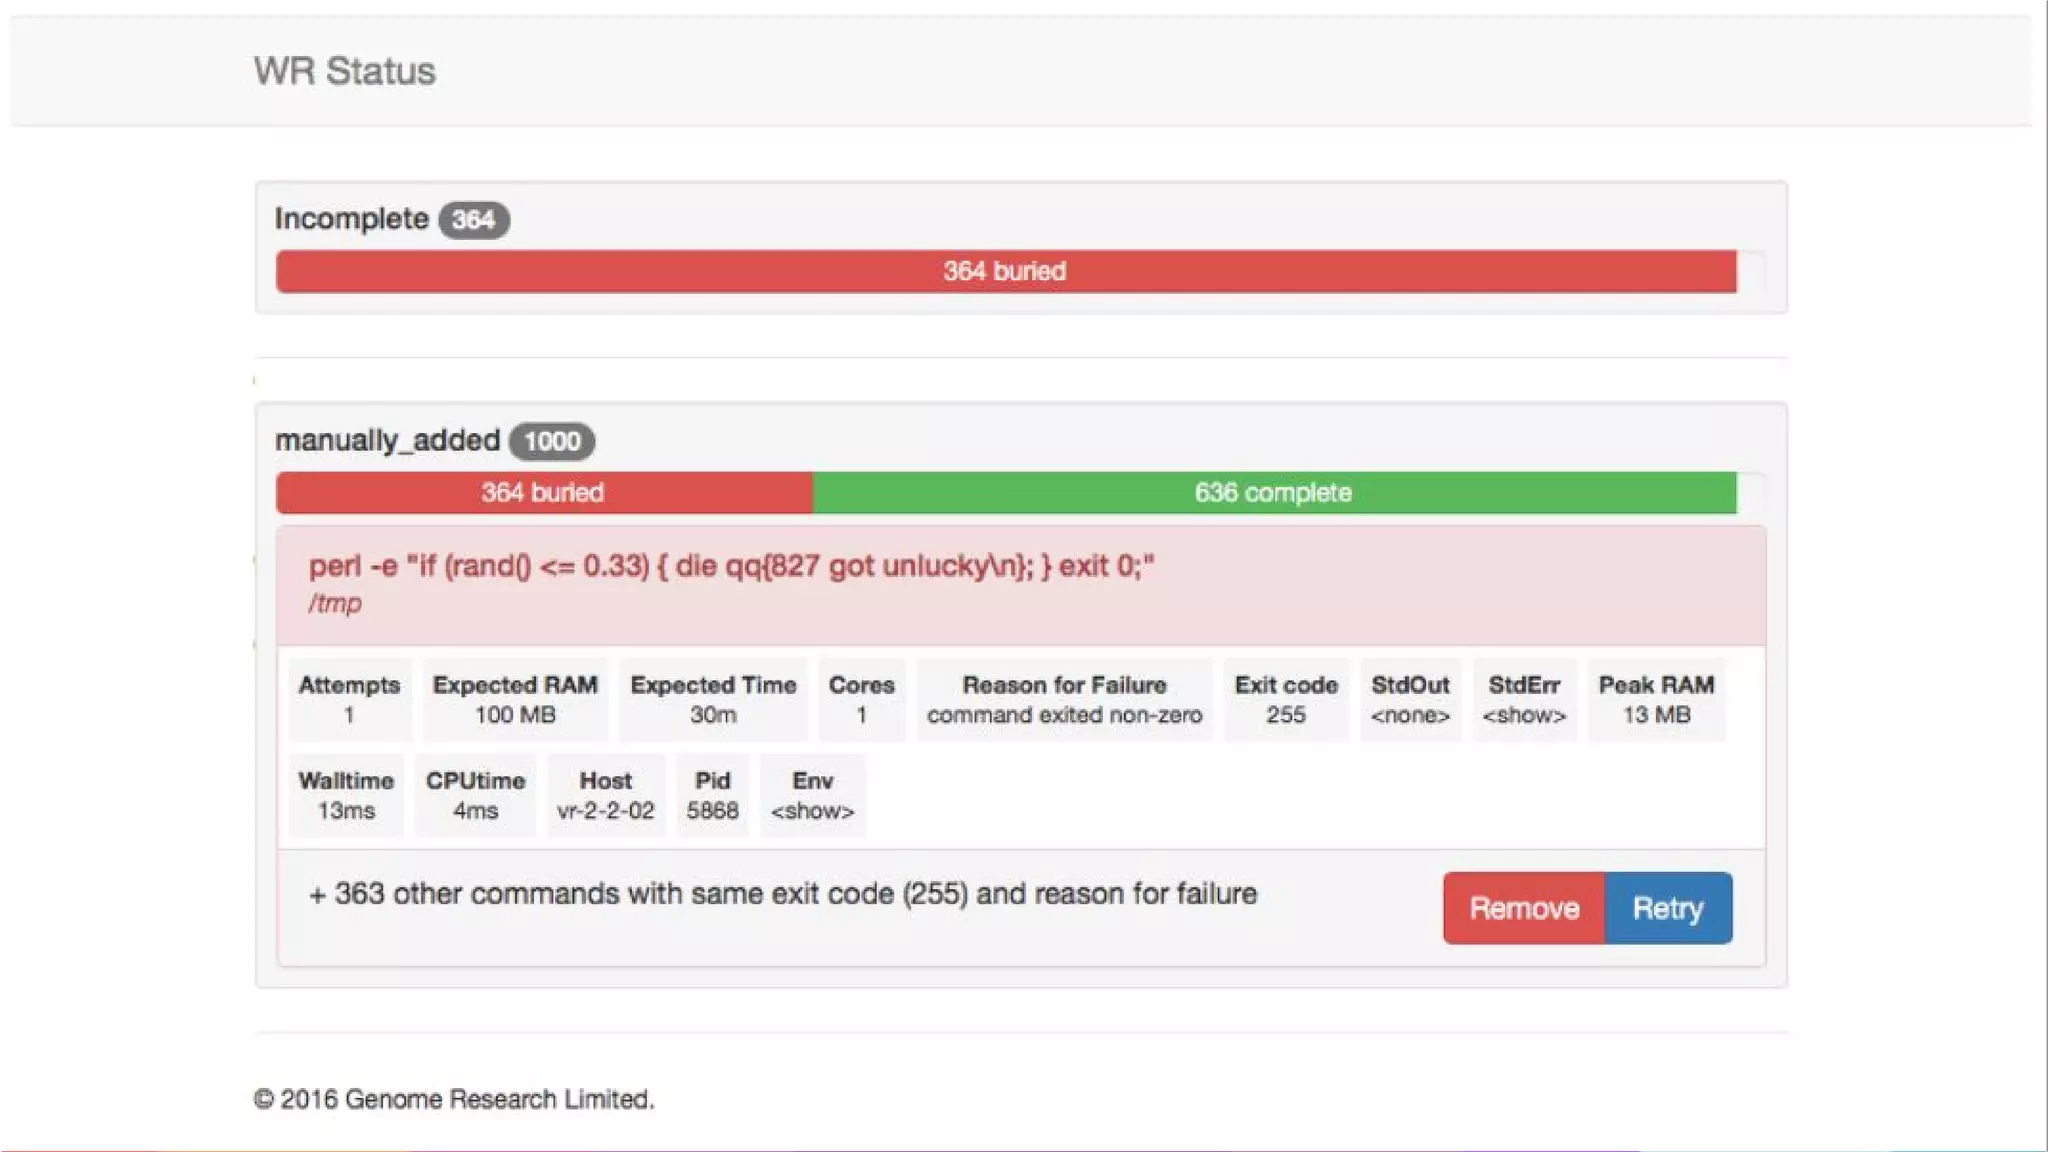2048x1152 pixels.
Task: Show the StdErr output
Action: click(1524, 715)
